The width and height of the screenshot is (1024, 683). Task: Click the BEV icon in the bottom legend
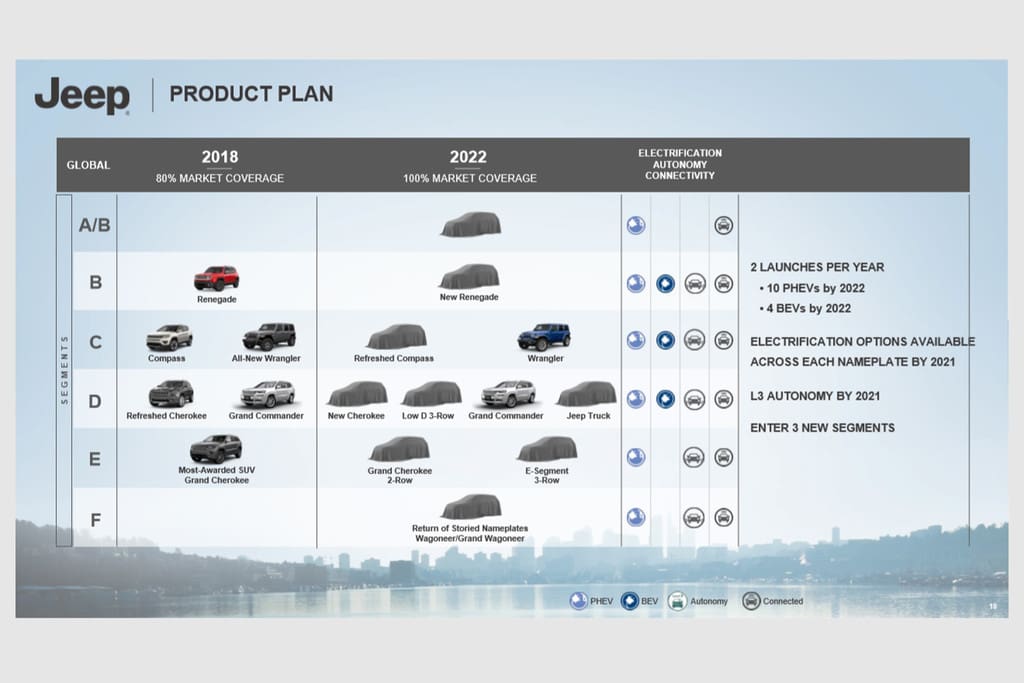click(629, 601)
